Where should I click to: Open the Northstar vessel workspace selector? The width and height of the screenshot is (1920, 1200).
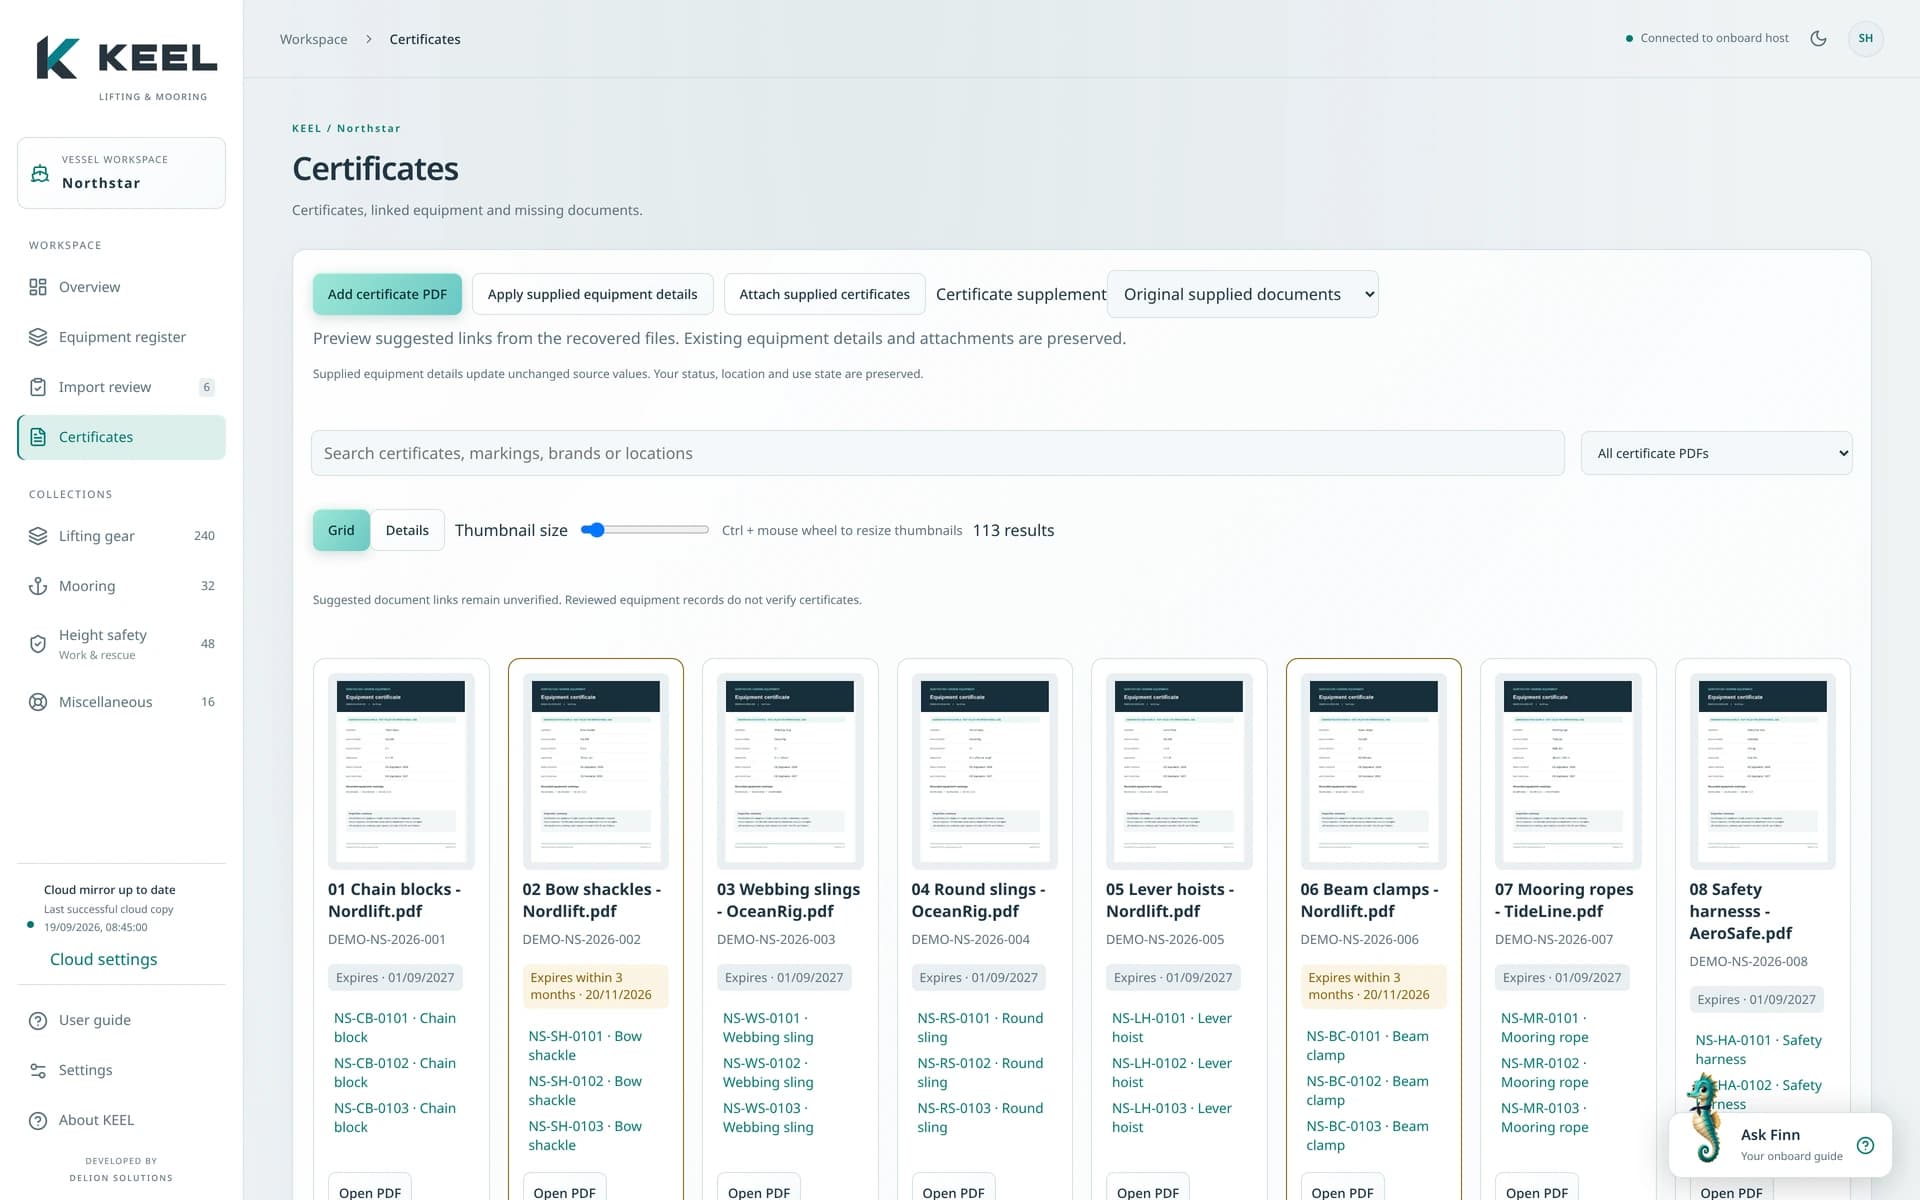point(121,173)
